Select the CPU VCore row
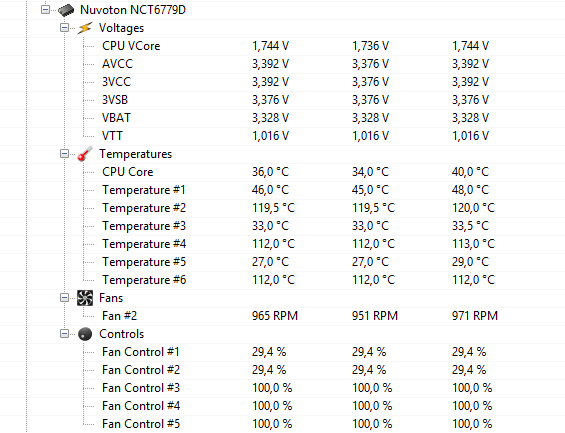Screen dimensions: 565x433 (x=282, y=46)
